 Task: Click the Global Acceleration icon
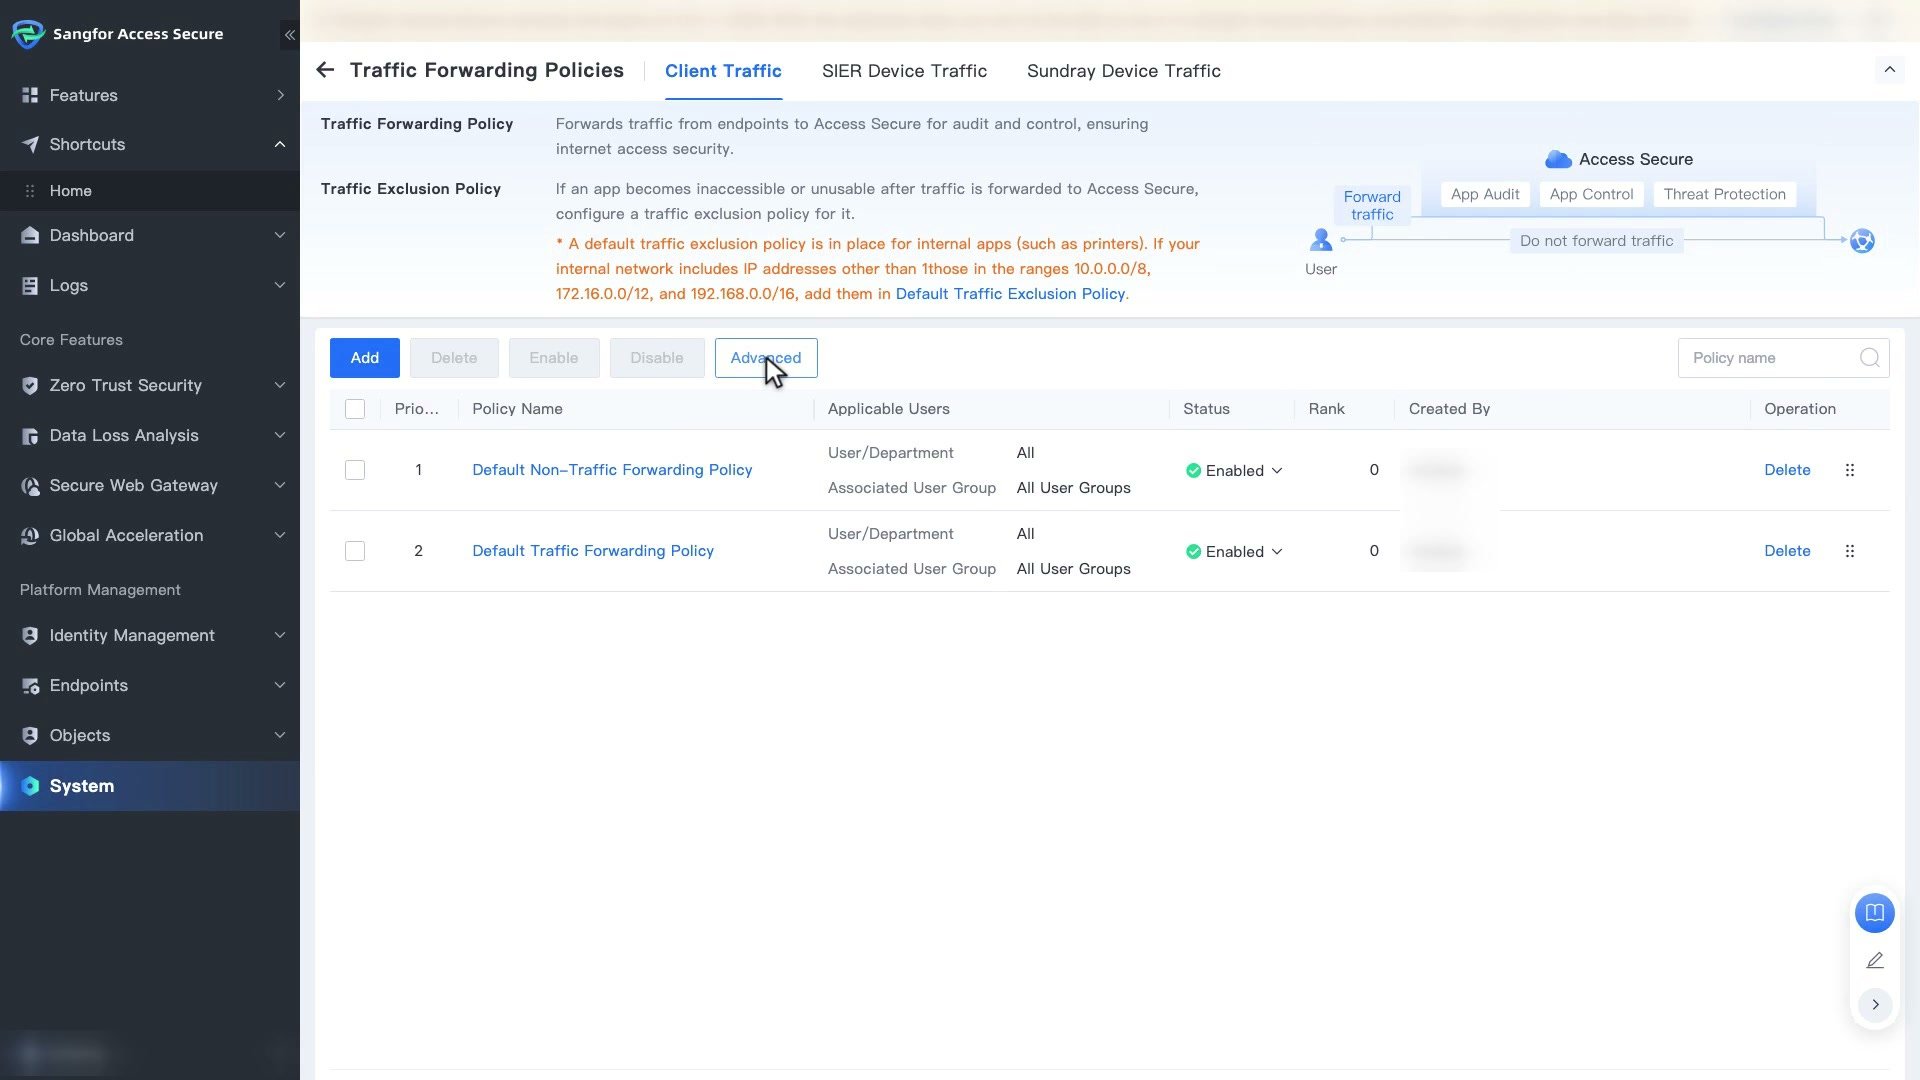pyautogui.click(x=30, y=535)
